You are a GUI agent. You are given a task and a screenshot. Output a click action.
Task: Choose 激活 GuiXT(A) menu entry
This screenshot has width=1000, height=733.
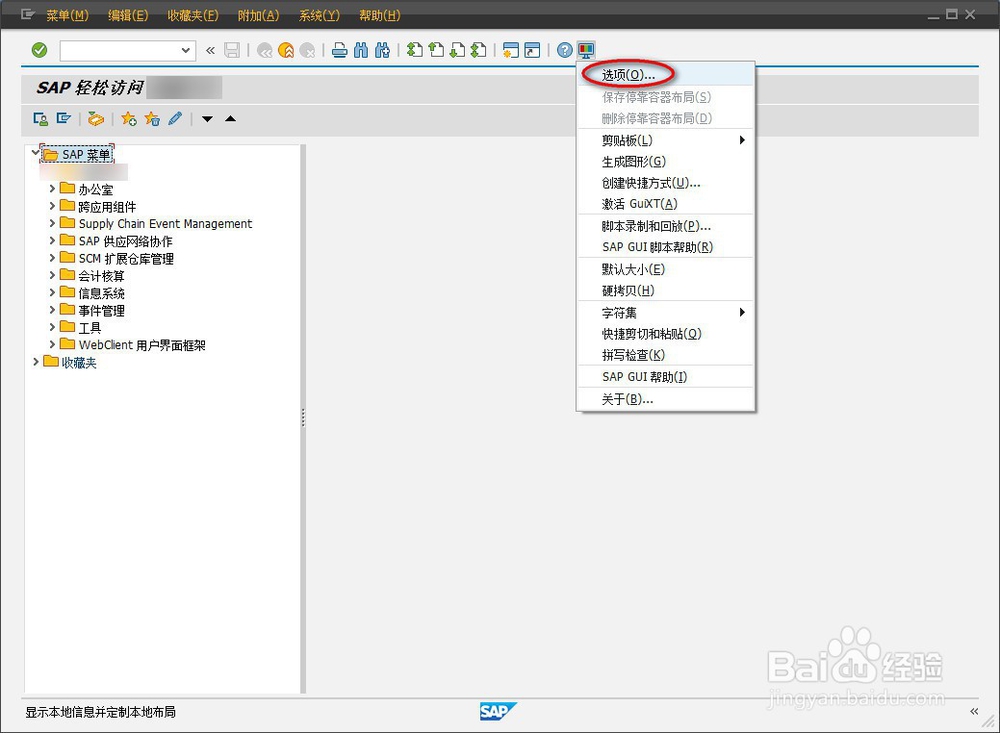coord(666,204)
